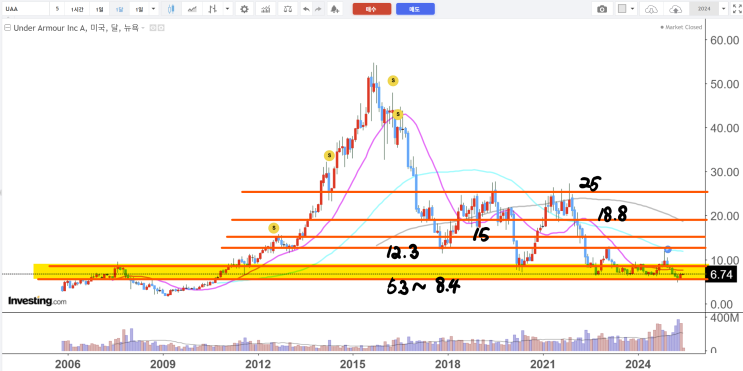Select the highlighted 1달 interval
Screen dimensions: 743x371
(119, 9)
